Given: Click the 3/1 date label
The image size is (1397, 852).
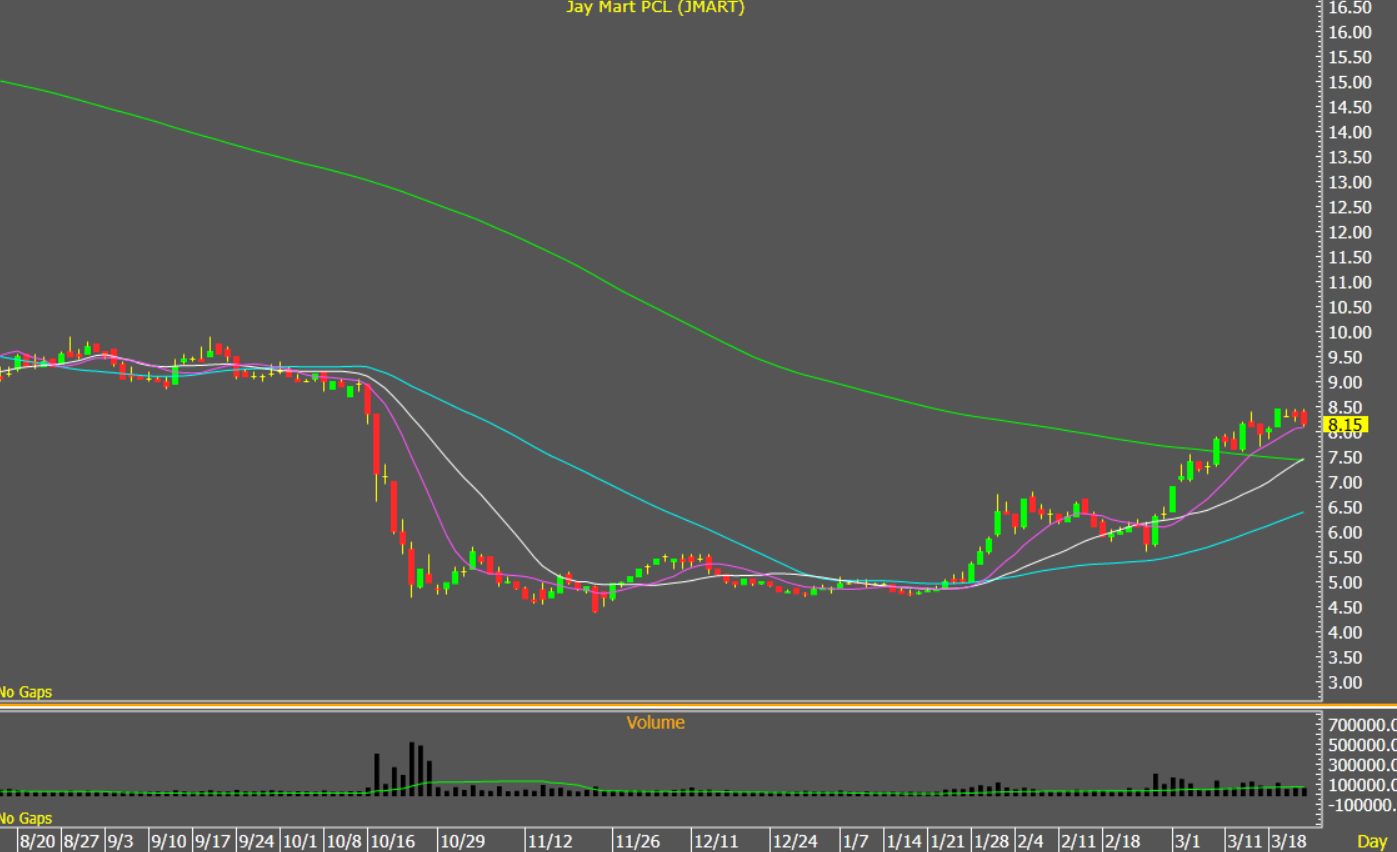Looking at the screenshot, I should 1187,842.
